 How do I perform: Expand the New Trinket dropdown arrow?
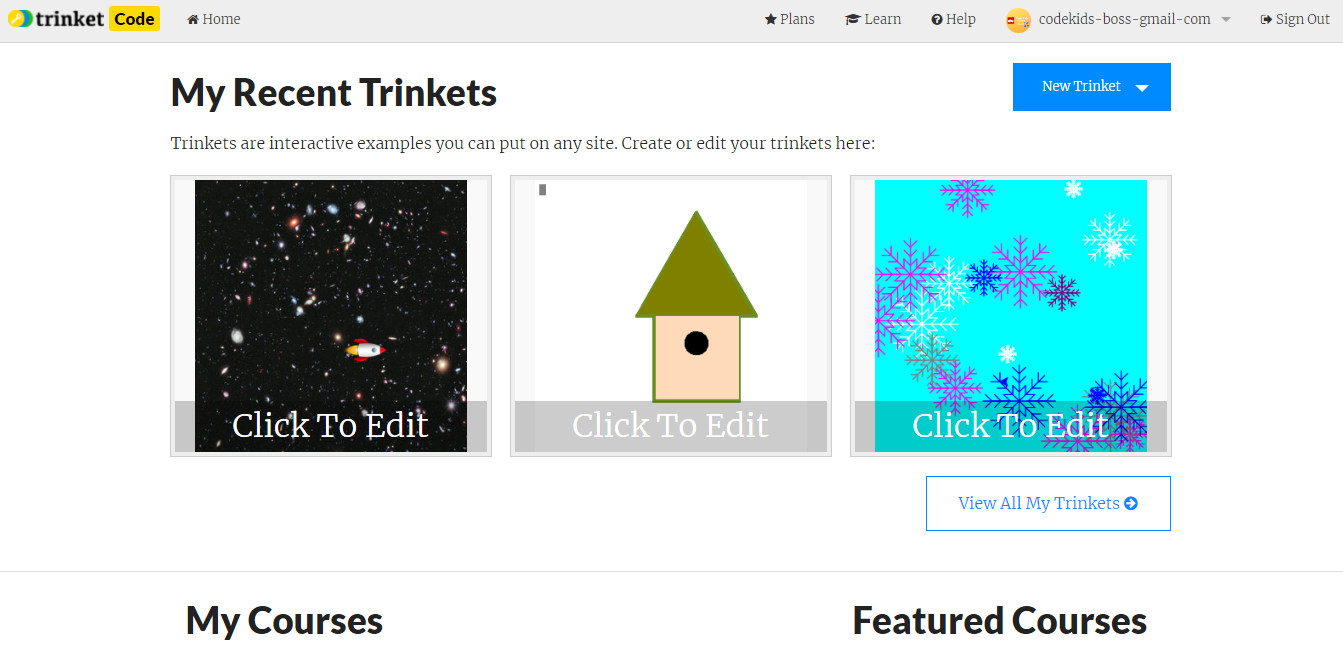coord(1142,88)
